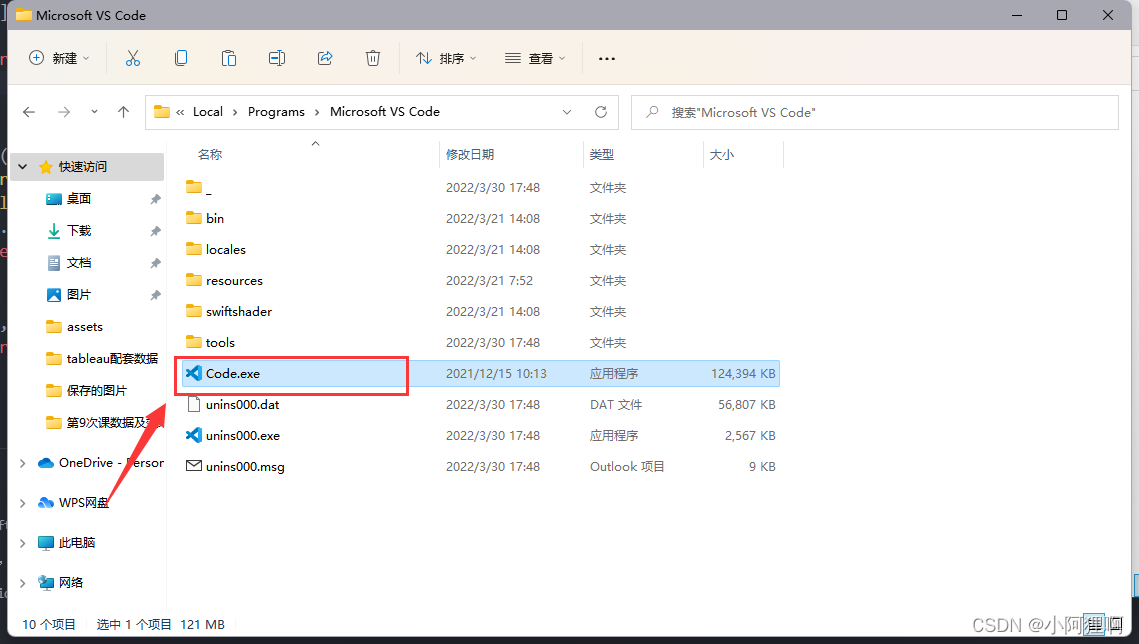
Task: Select the tools folder
Action: 480,343
